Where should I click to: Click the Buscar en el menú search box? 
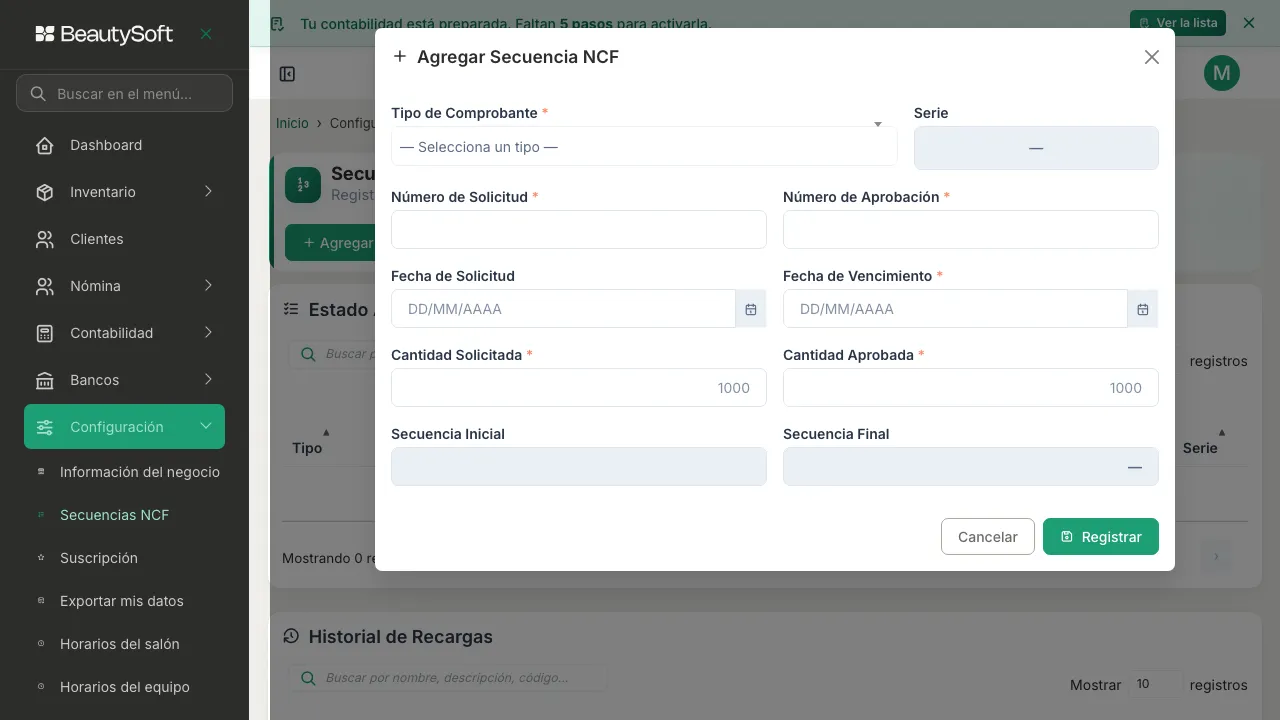tap(124, 93)
